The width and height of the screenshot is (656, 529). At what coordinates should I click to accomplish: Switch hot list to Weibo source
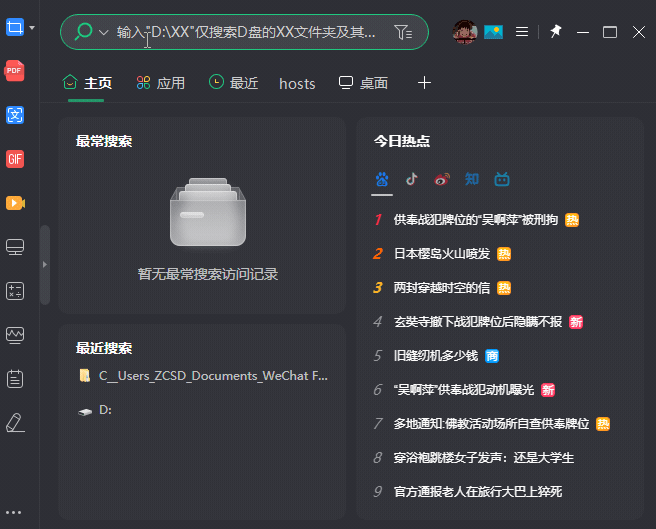click(442, 180)
